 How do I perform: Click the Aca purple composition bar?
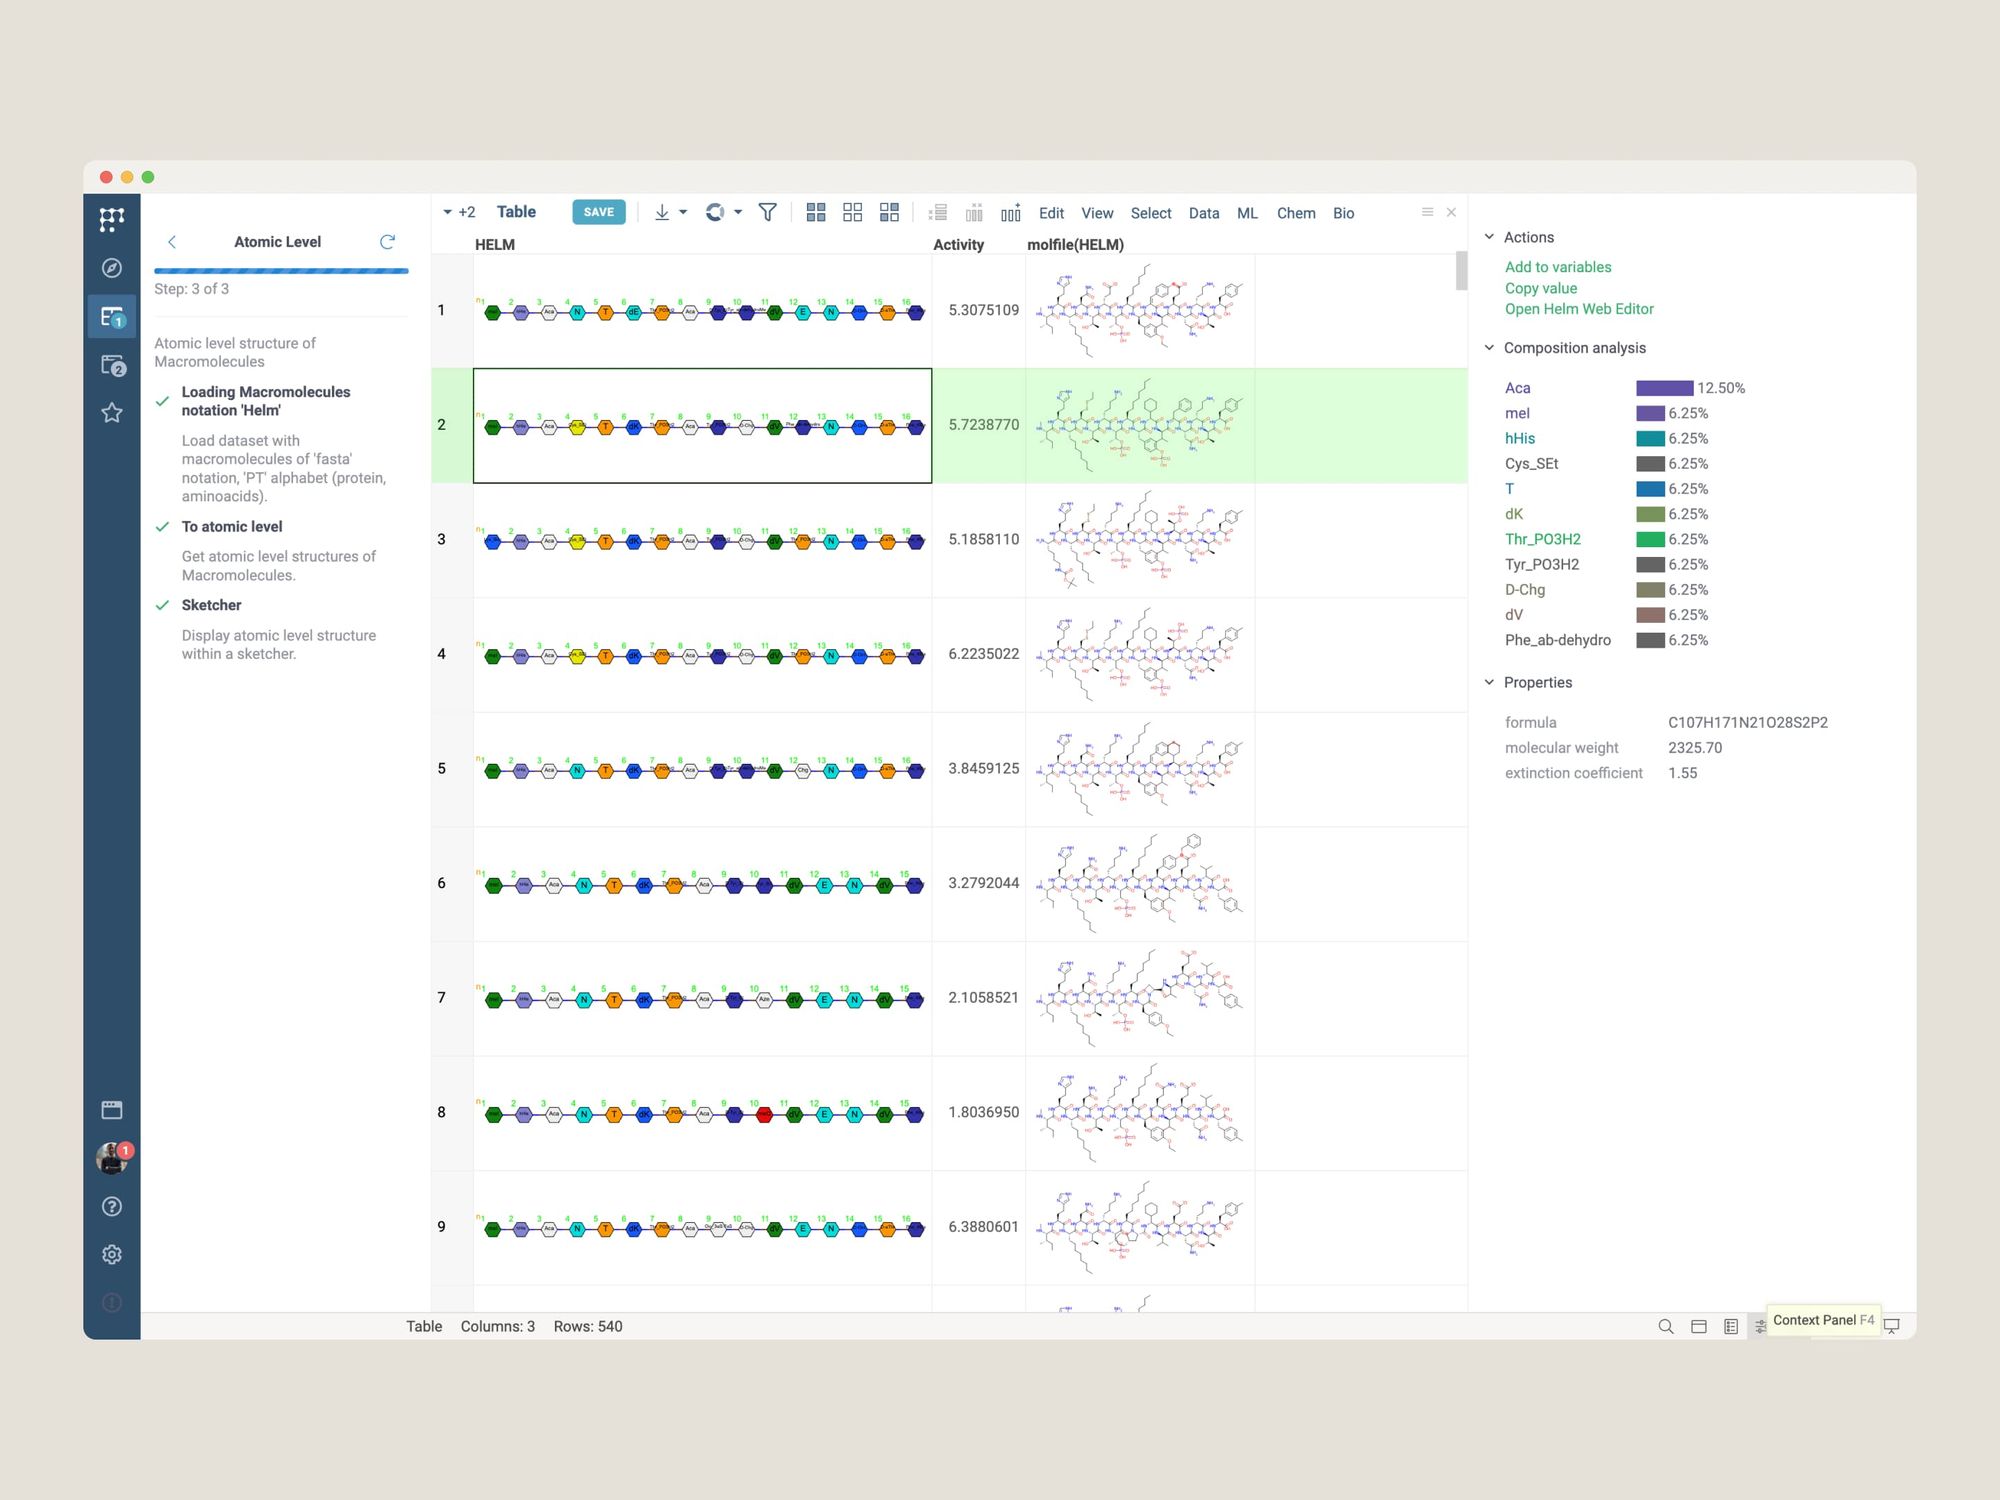point(1664,388)
